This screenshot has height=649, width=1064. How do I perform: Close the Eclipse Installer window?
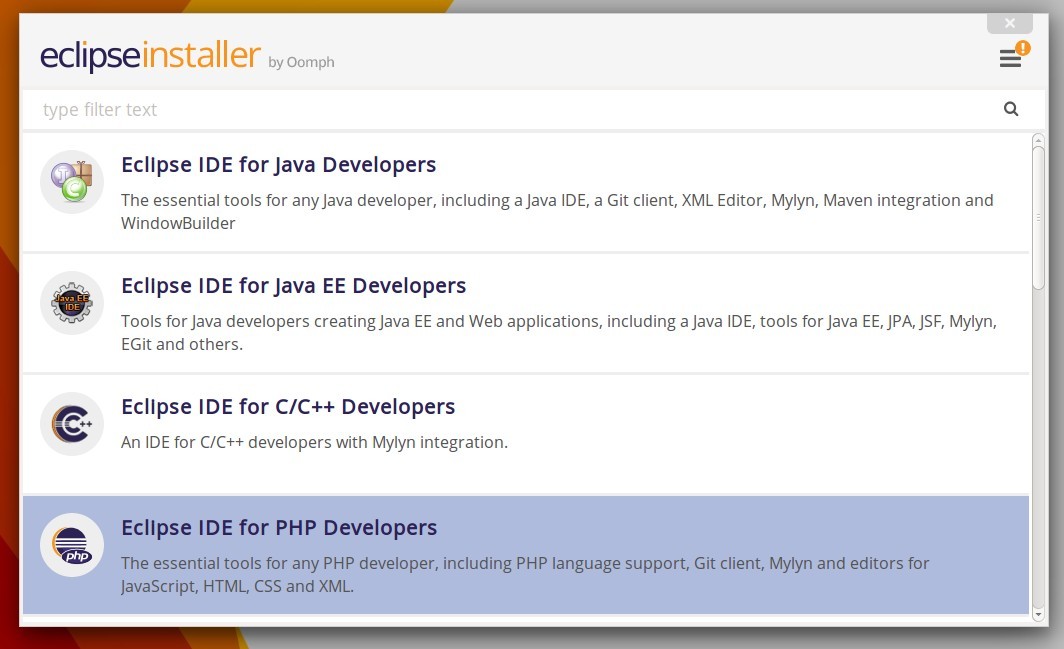(x=1010, y=23)
